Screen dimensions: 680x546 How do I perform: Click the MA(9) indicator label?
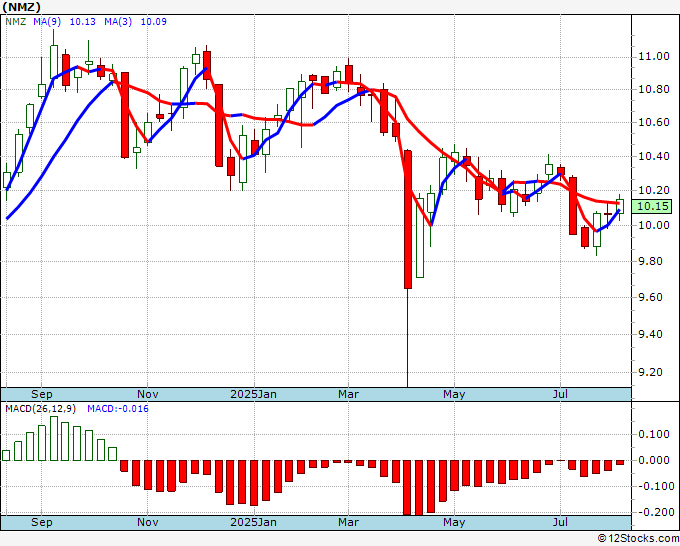point(47,22)
